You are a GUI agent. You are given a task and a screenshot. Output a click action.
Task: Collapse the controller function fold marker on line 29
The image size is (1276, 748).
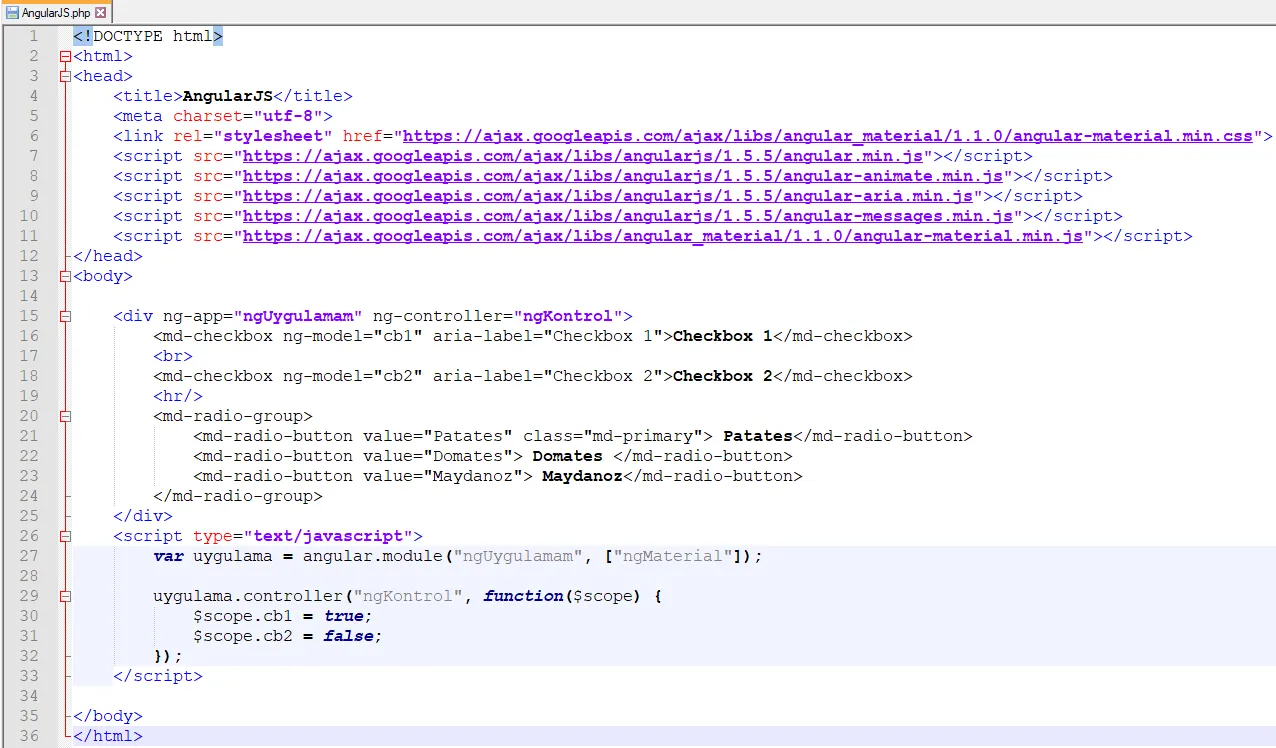point(66,596)
